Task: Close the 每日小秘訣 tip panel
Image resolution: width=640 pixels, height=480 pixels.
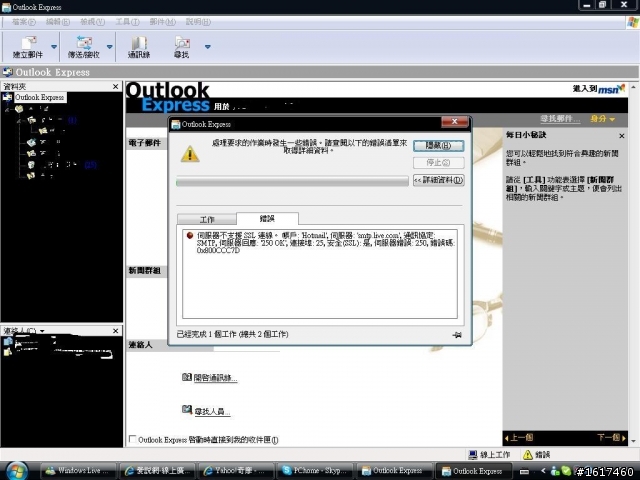Action: click(x=622, y=136)
